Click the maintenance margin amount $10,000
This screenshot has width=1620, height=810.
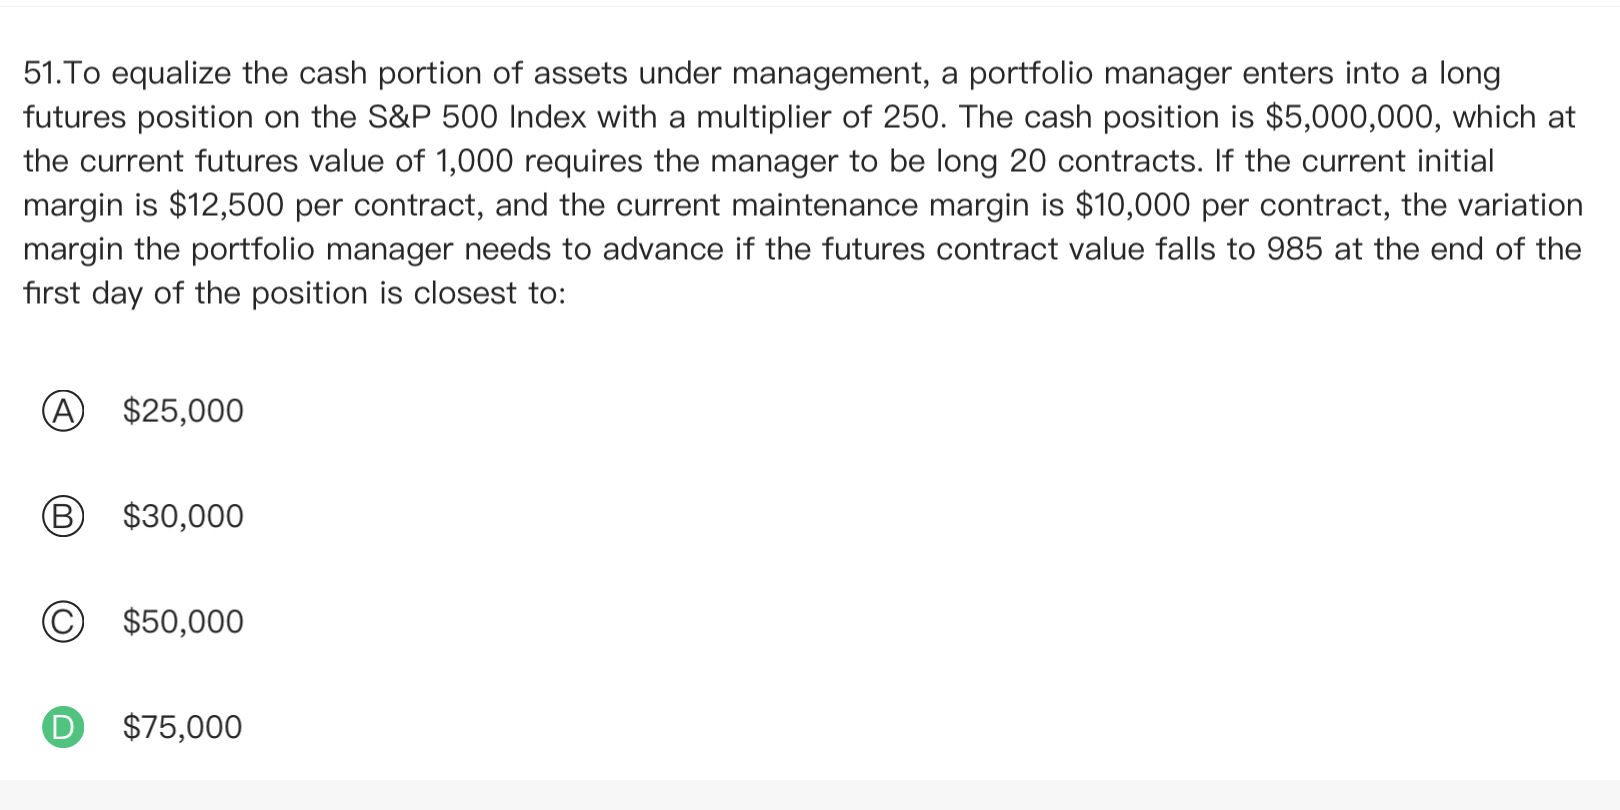click(1132, 205)
